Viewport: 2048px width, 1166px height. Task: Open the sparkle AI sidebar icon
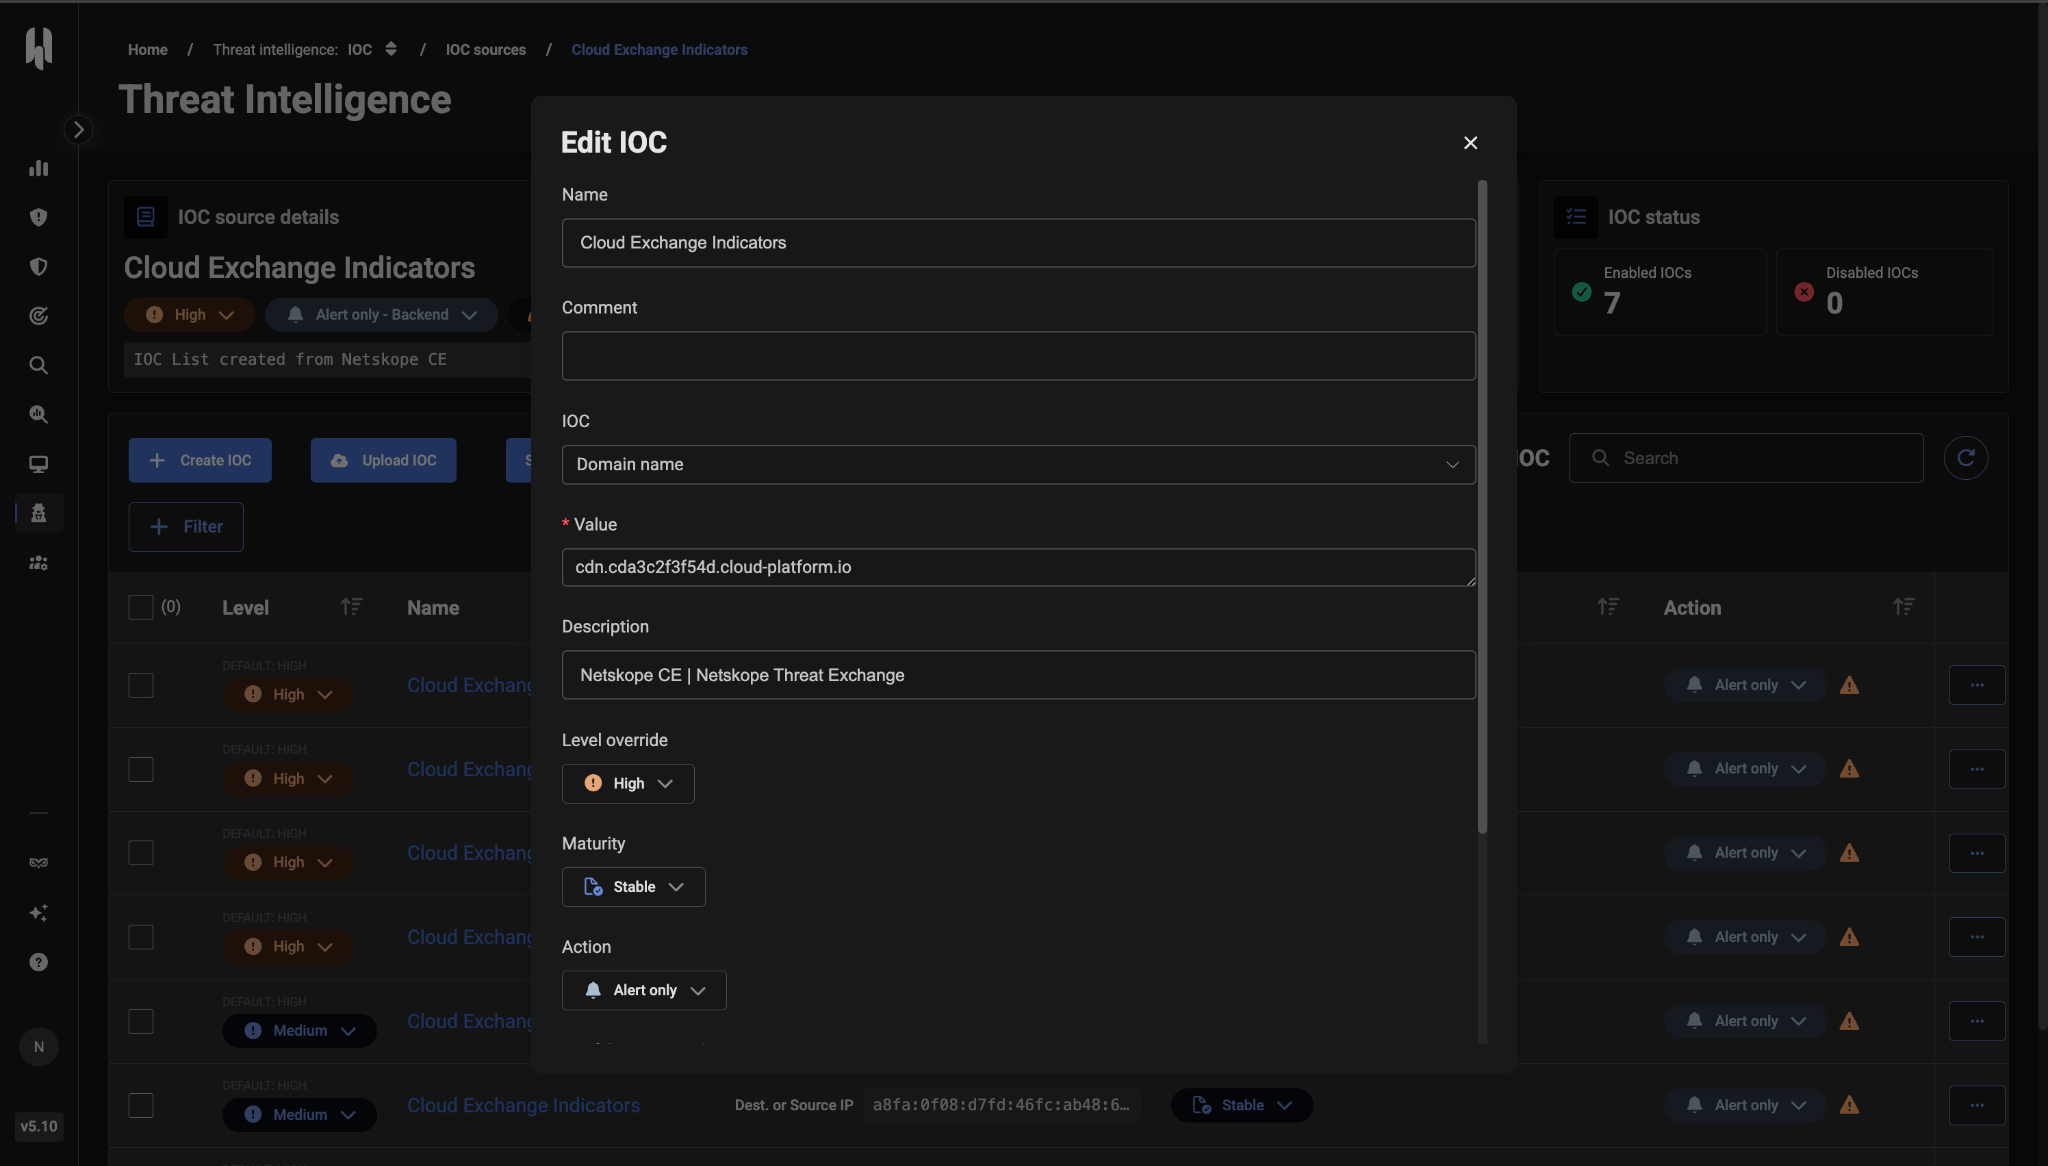click(39, 913)
